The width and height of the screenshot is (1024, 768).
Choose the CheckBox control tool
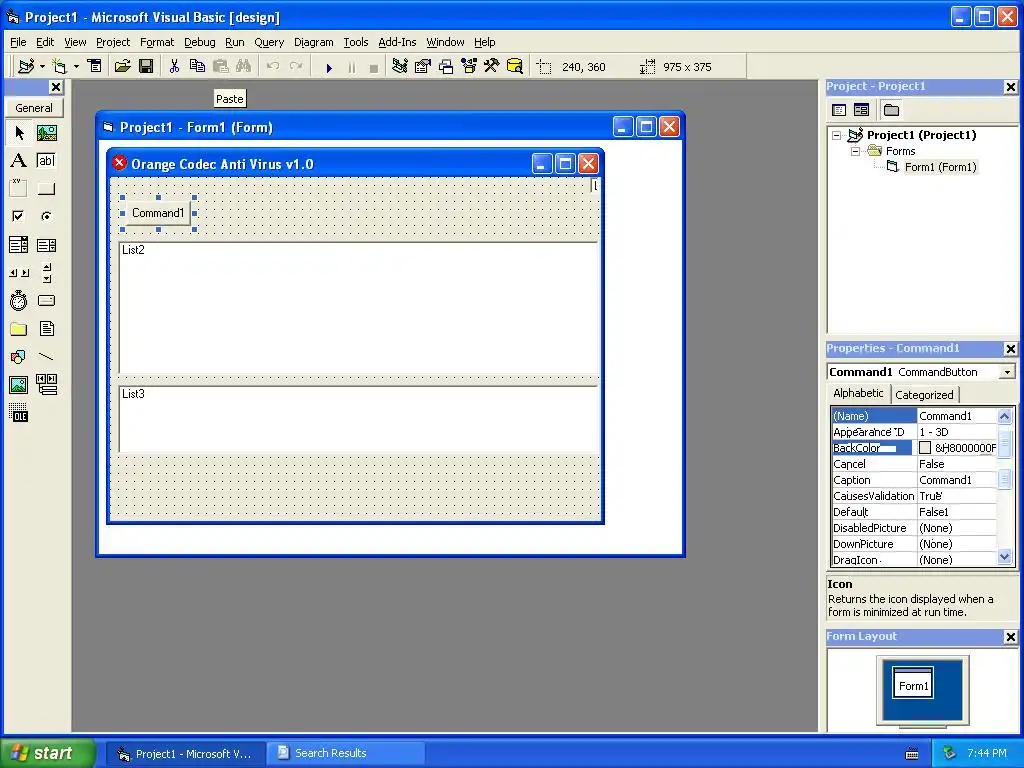pos(19,216)
